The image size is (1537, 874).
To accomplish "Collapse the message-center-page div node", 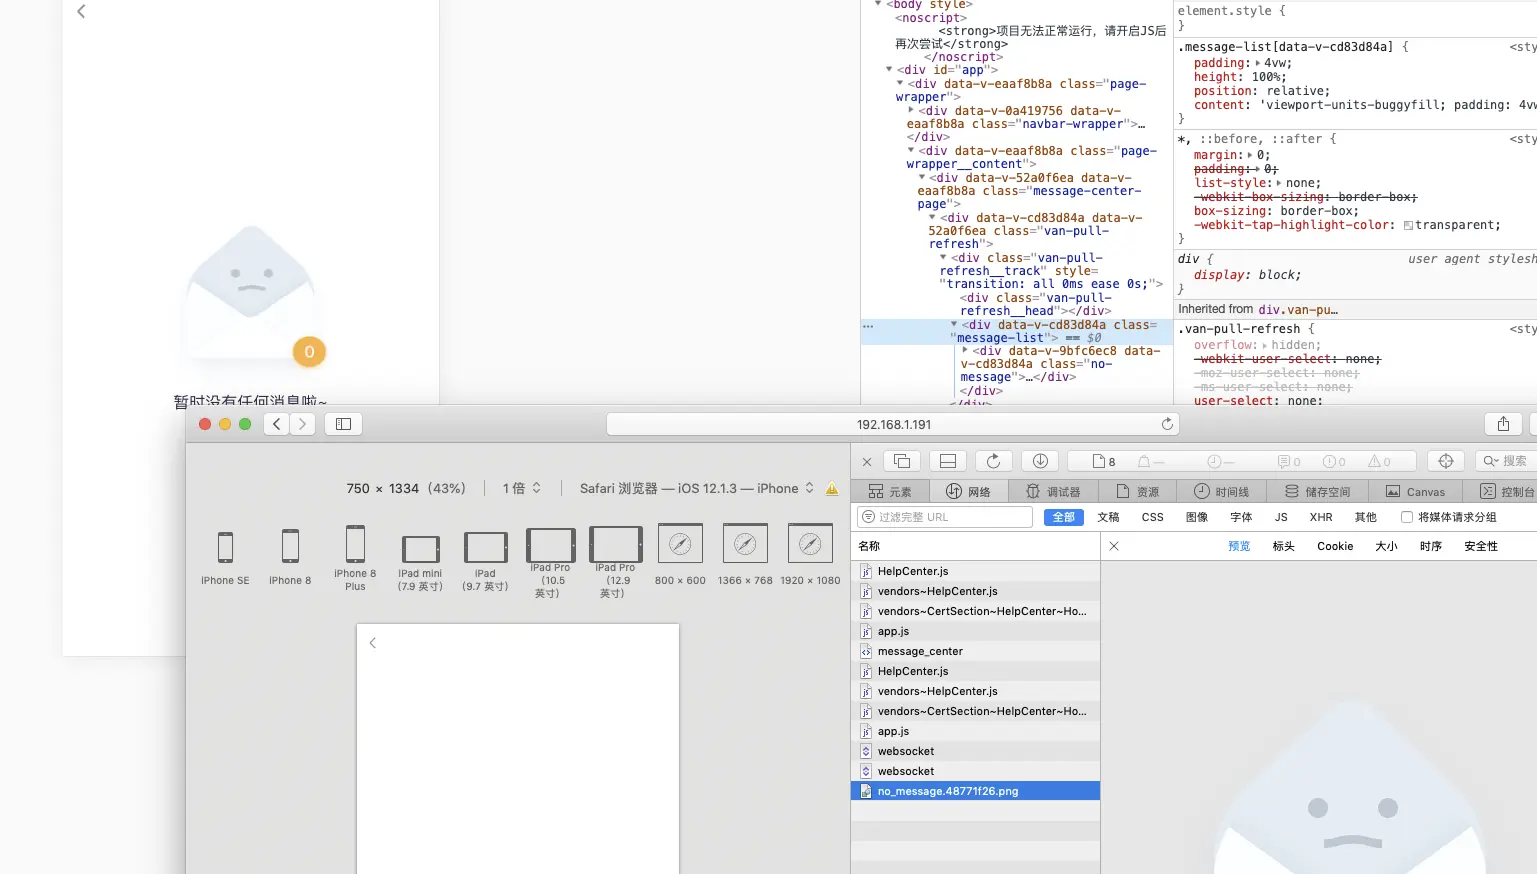I will [922, 177].
